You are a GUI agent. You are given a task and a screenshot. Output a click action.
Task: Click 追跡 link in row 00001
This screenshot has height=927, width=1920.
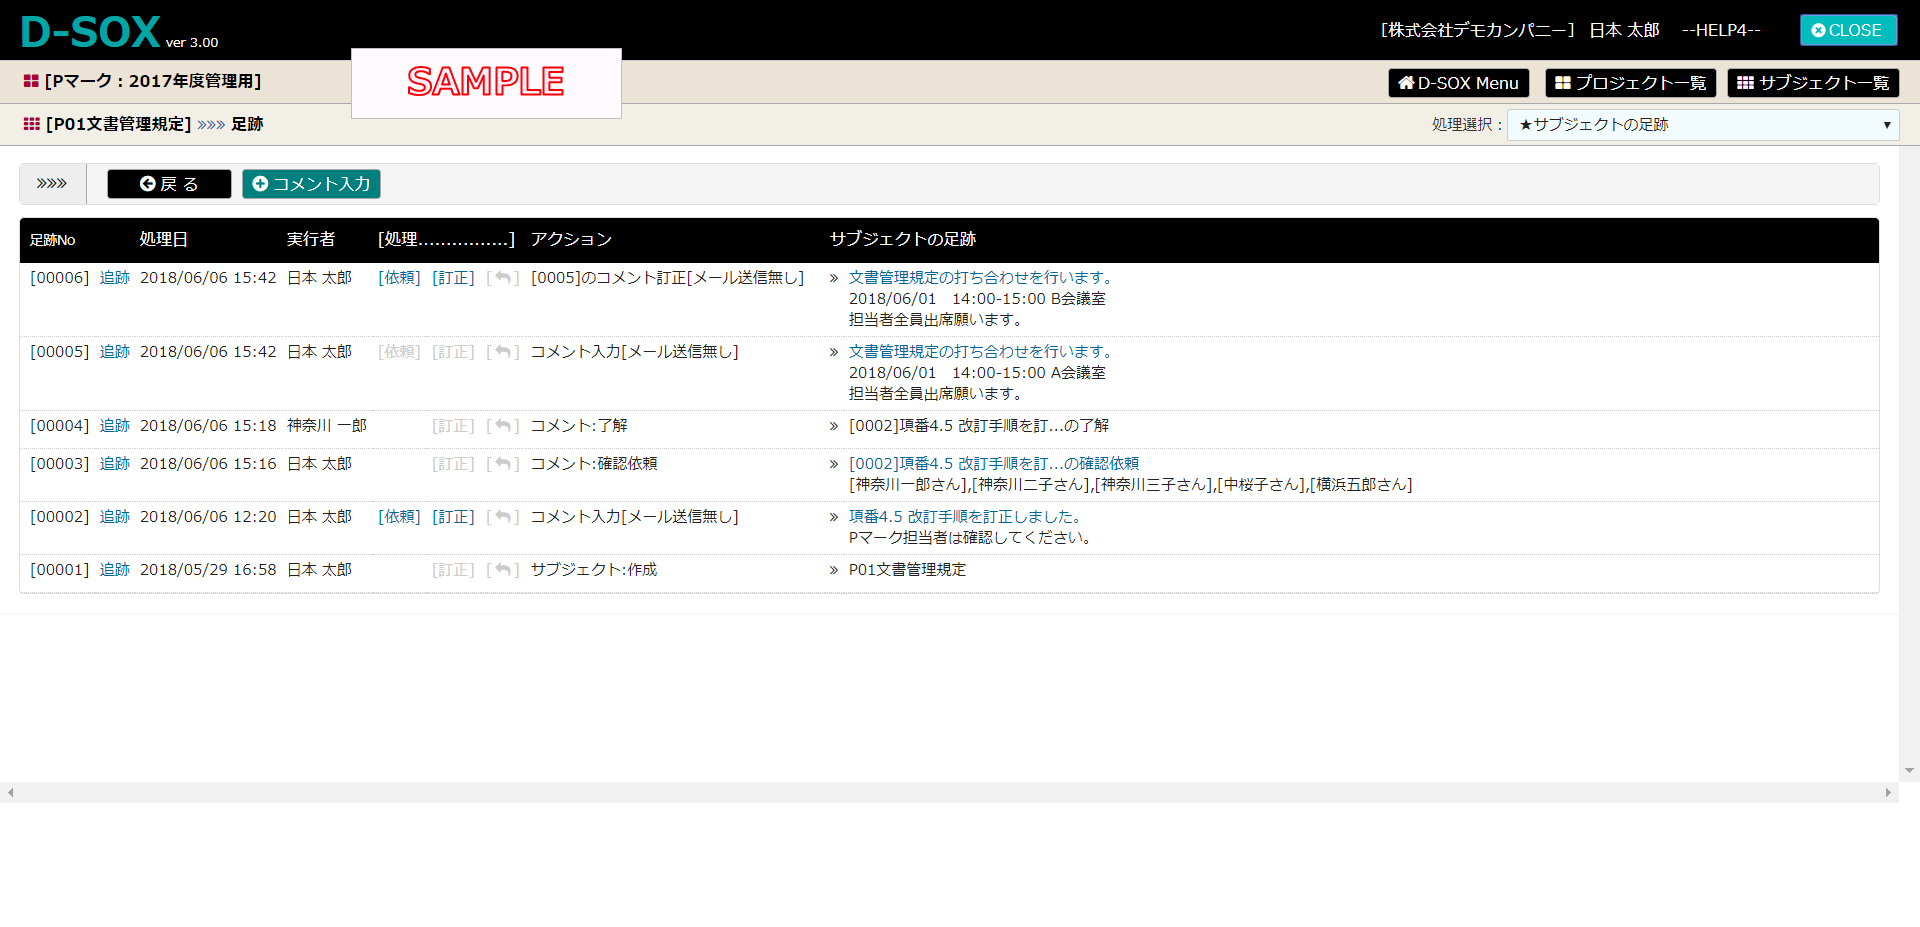coord(115,570)
